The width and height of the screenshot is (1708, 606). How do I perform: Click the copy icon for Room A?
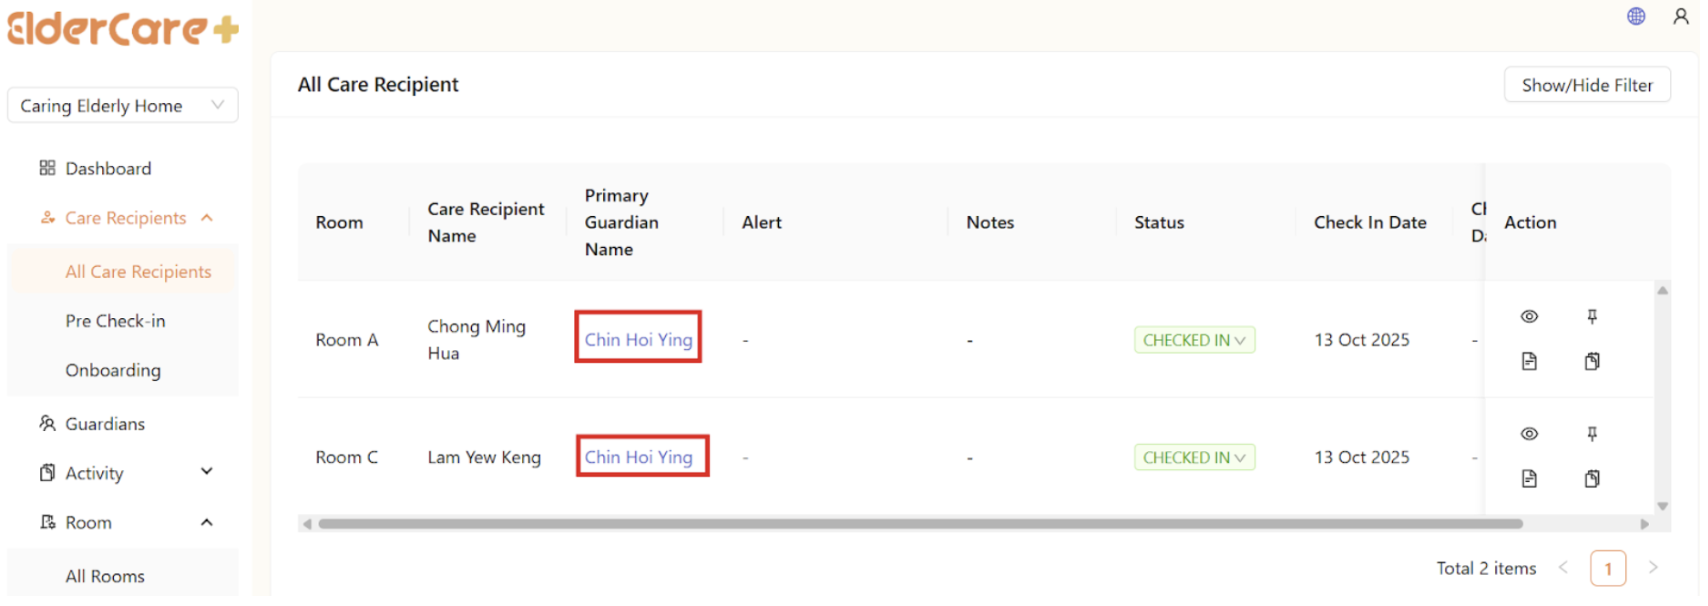click(1592, 361)
